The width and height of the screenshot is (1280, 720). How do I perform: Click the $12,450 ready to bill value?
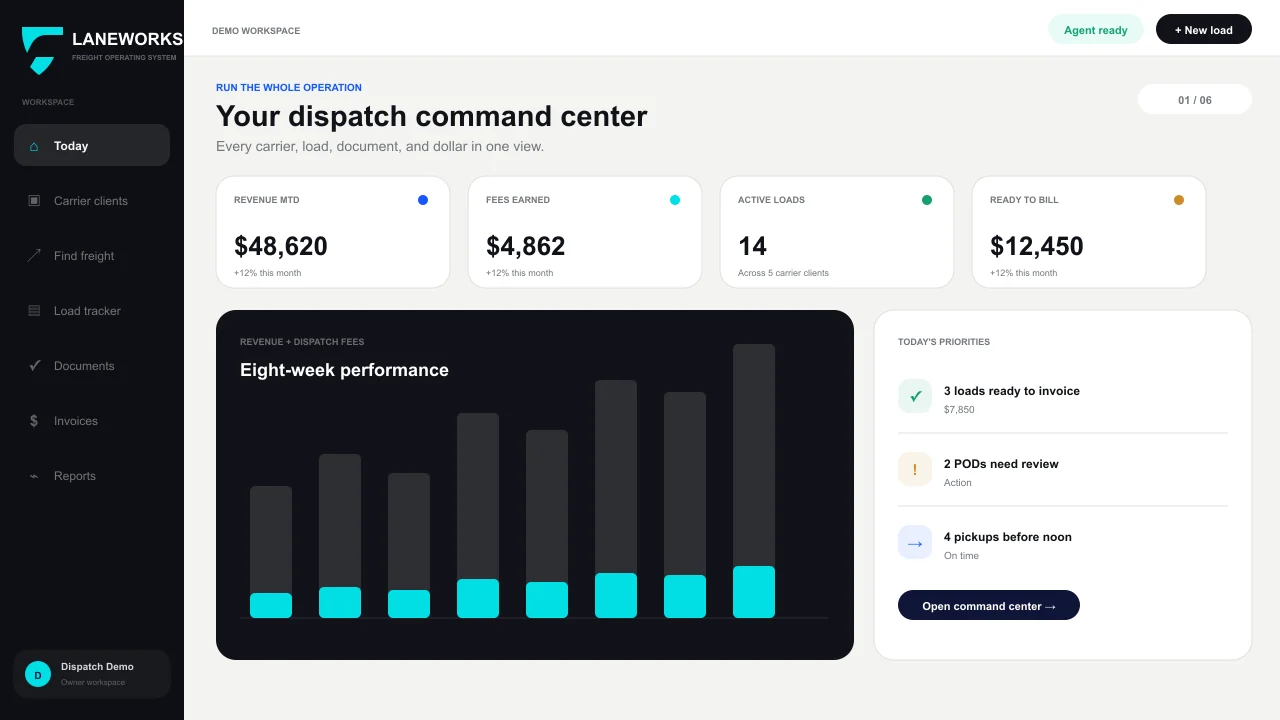pos(1037,246)
